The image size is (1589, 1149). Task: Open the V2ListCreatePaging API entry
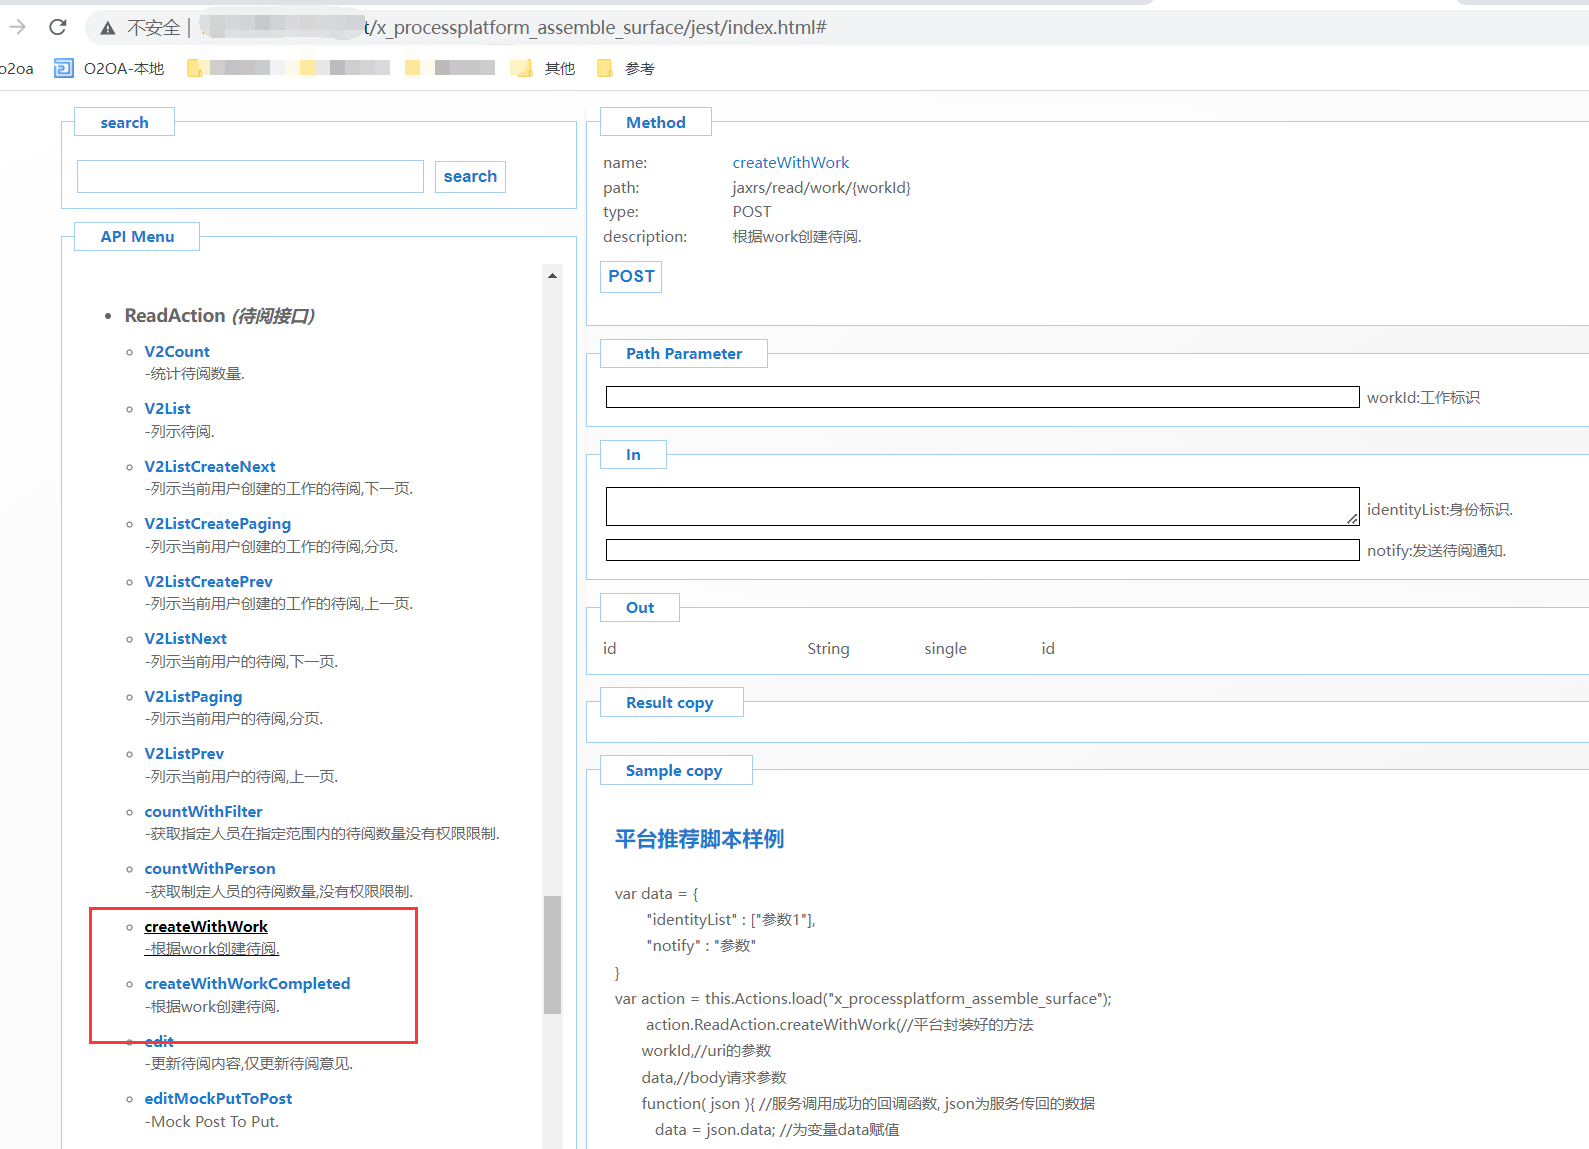(217, 523)
